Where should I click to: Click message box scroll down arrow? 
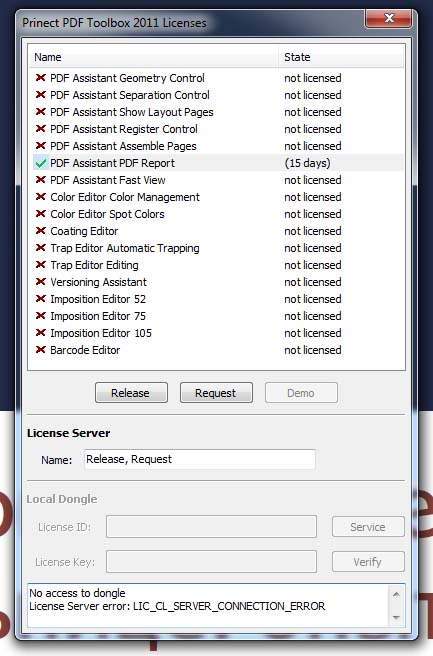(x=396, y=618)
